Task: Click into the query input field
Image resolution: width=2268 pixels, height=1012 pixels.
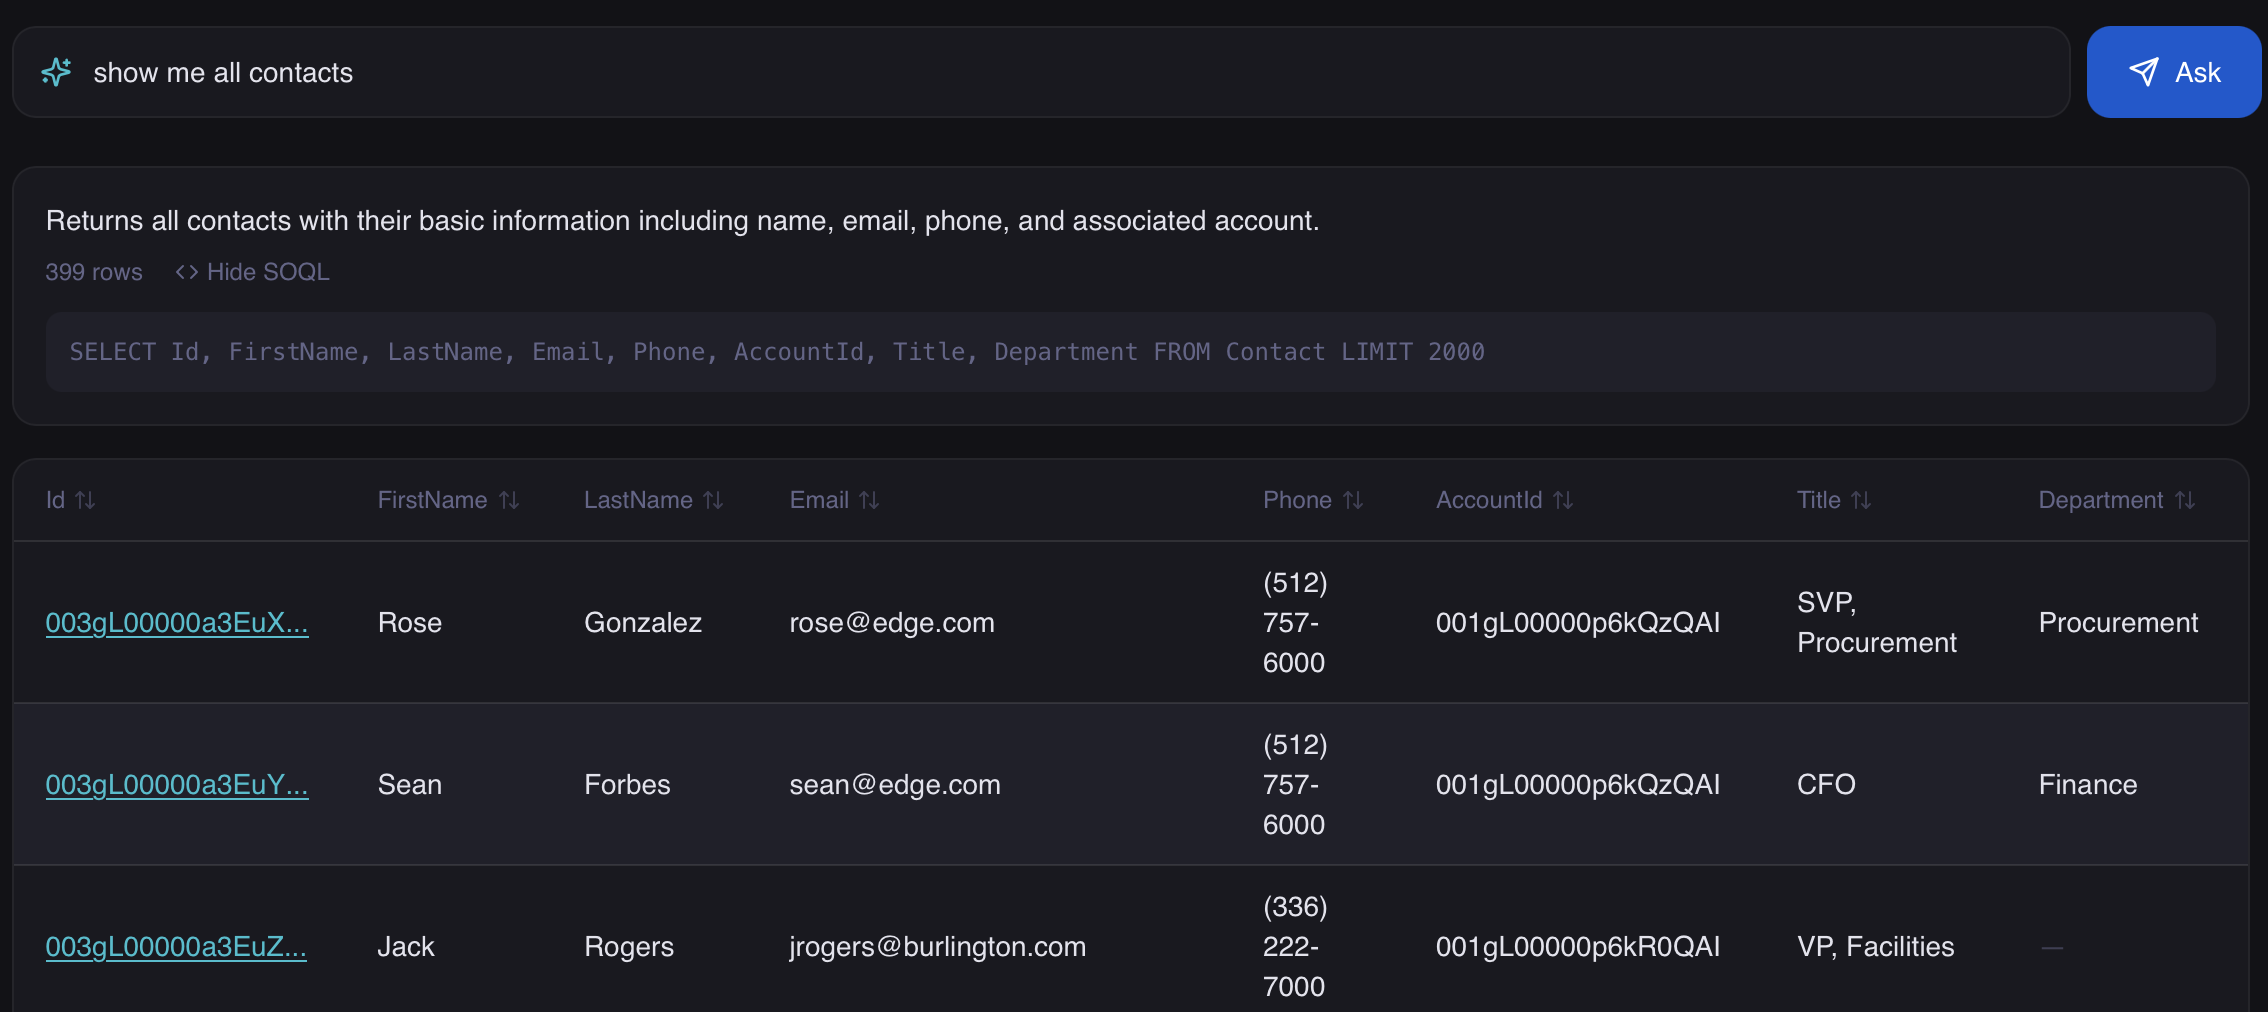Action: click(1000, 72)
